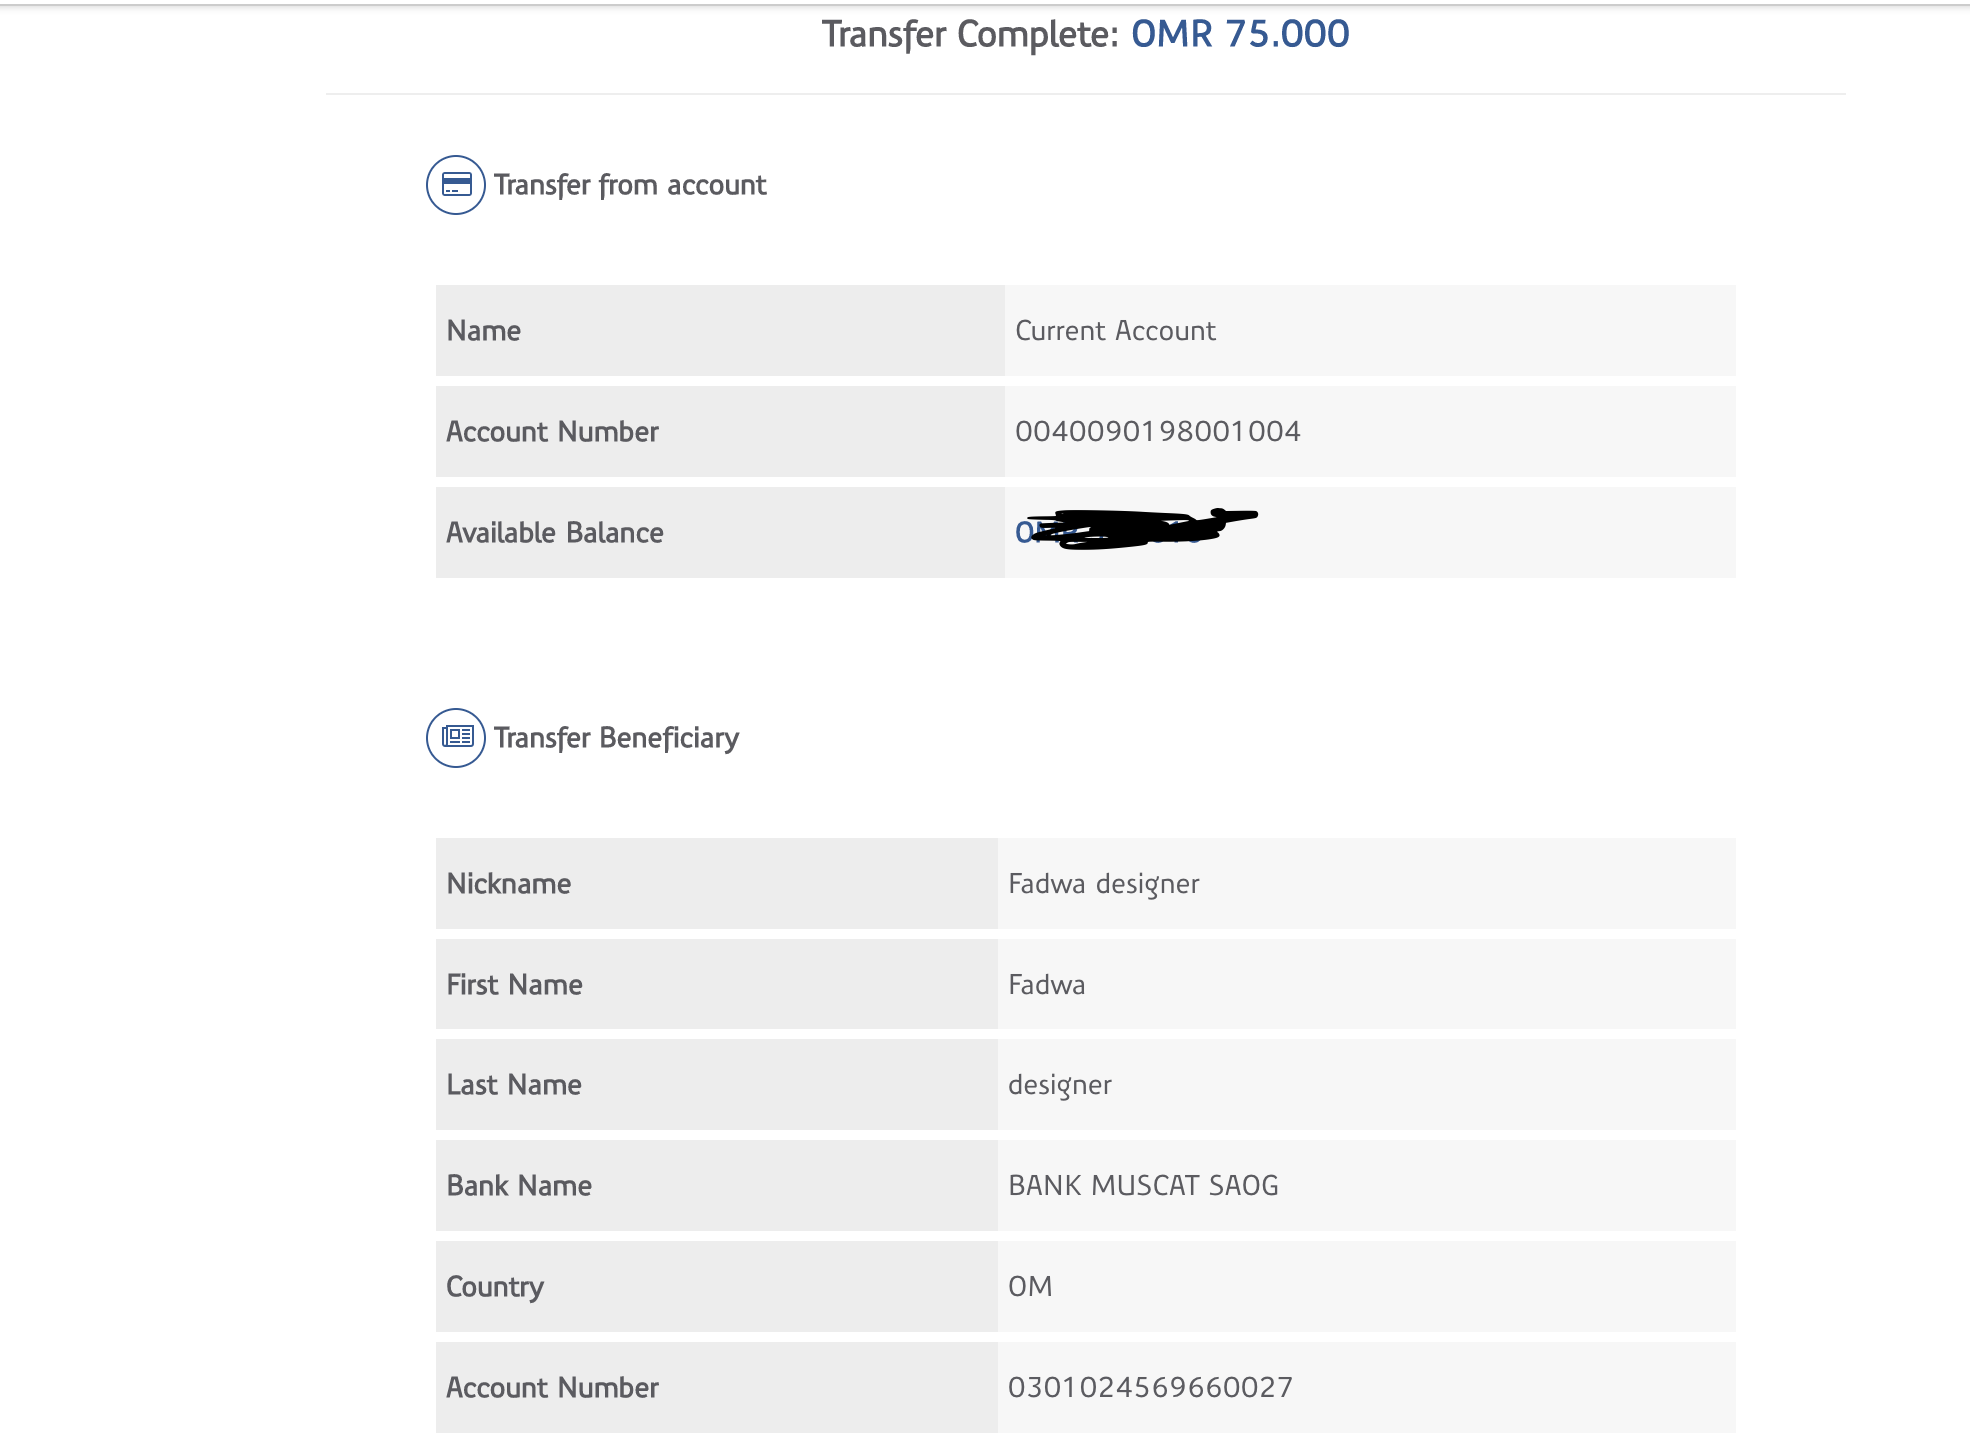Screen dimensions: 1970x1454
Task: Click the Current Account name value
Action: (x=1115, y=331)
